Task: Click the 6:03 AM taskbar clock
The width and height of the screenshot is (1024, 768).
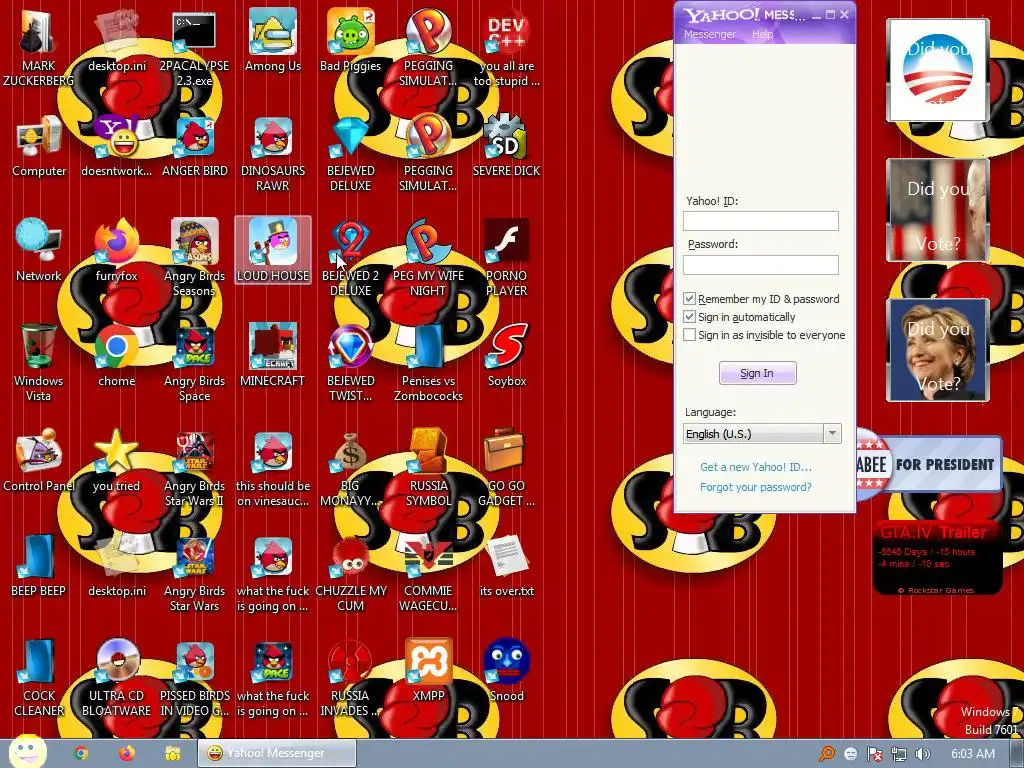Action: (973, 754)
